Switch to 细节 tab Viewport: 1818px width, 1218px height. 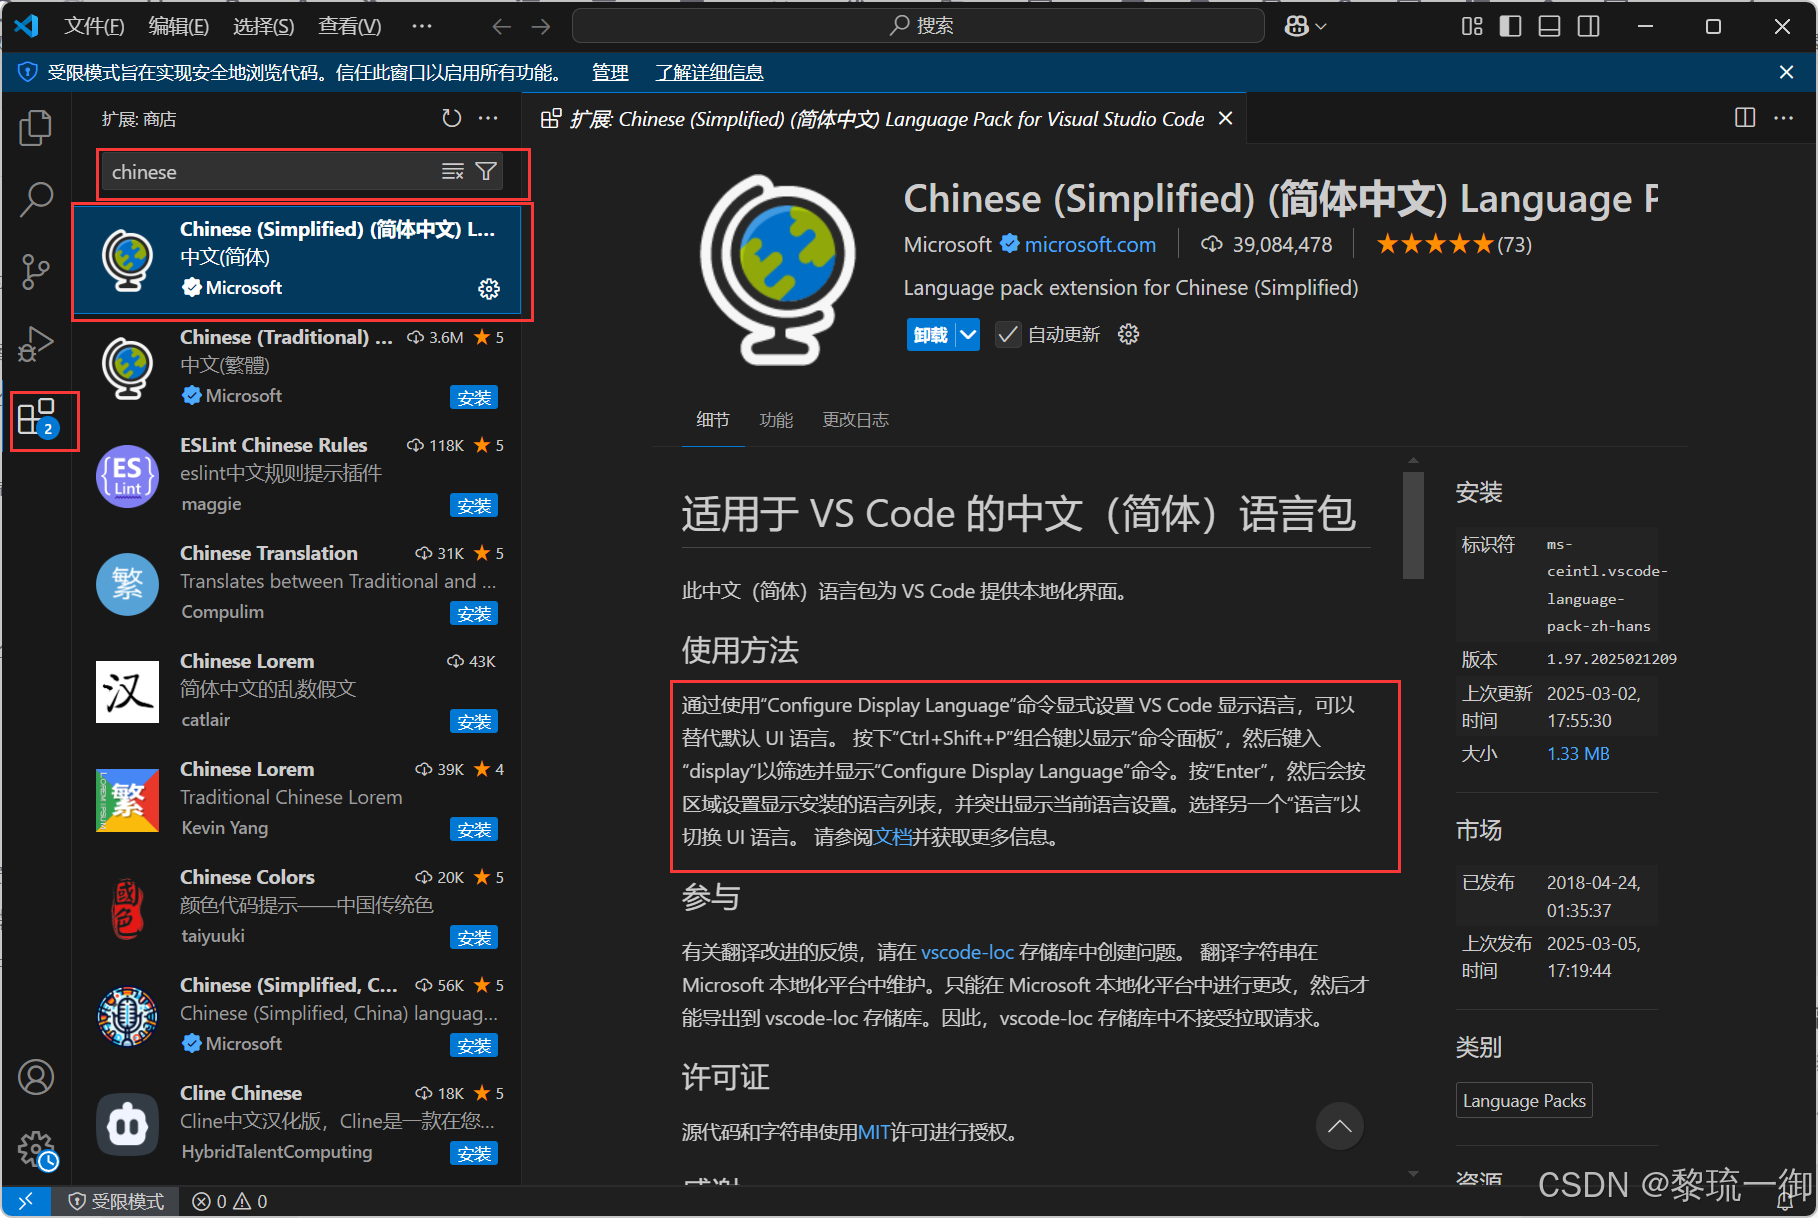(x=713, y=420)
